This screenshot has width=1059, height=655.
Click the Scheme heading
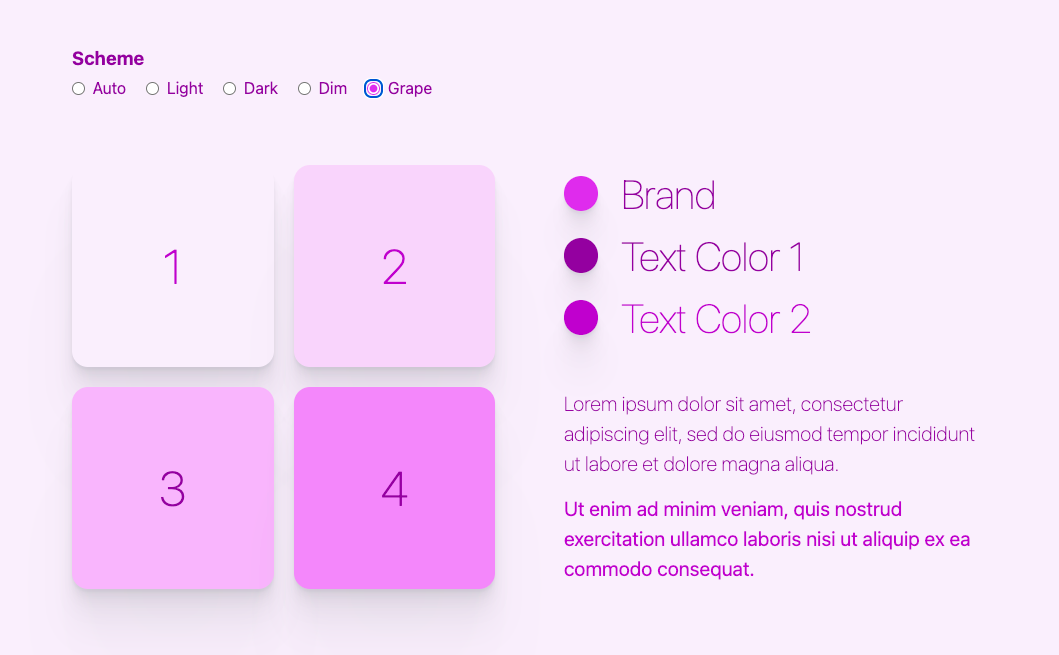point(108,59)
